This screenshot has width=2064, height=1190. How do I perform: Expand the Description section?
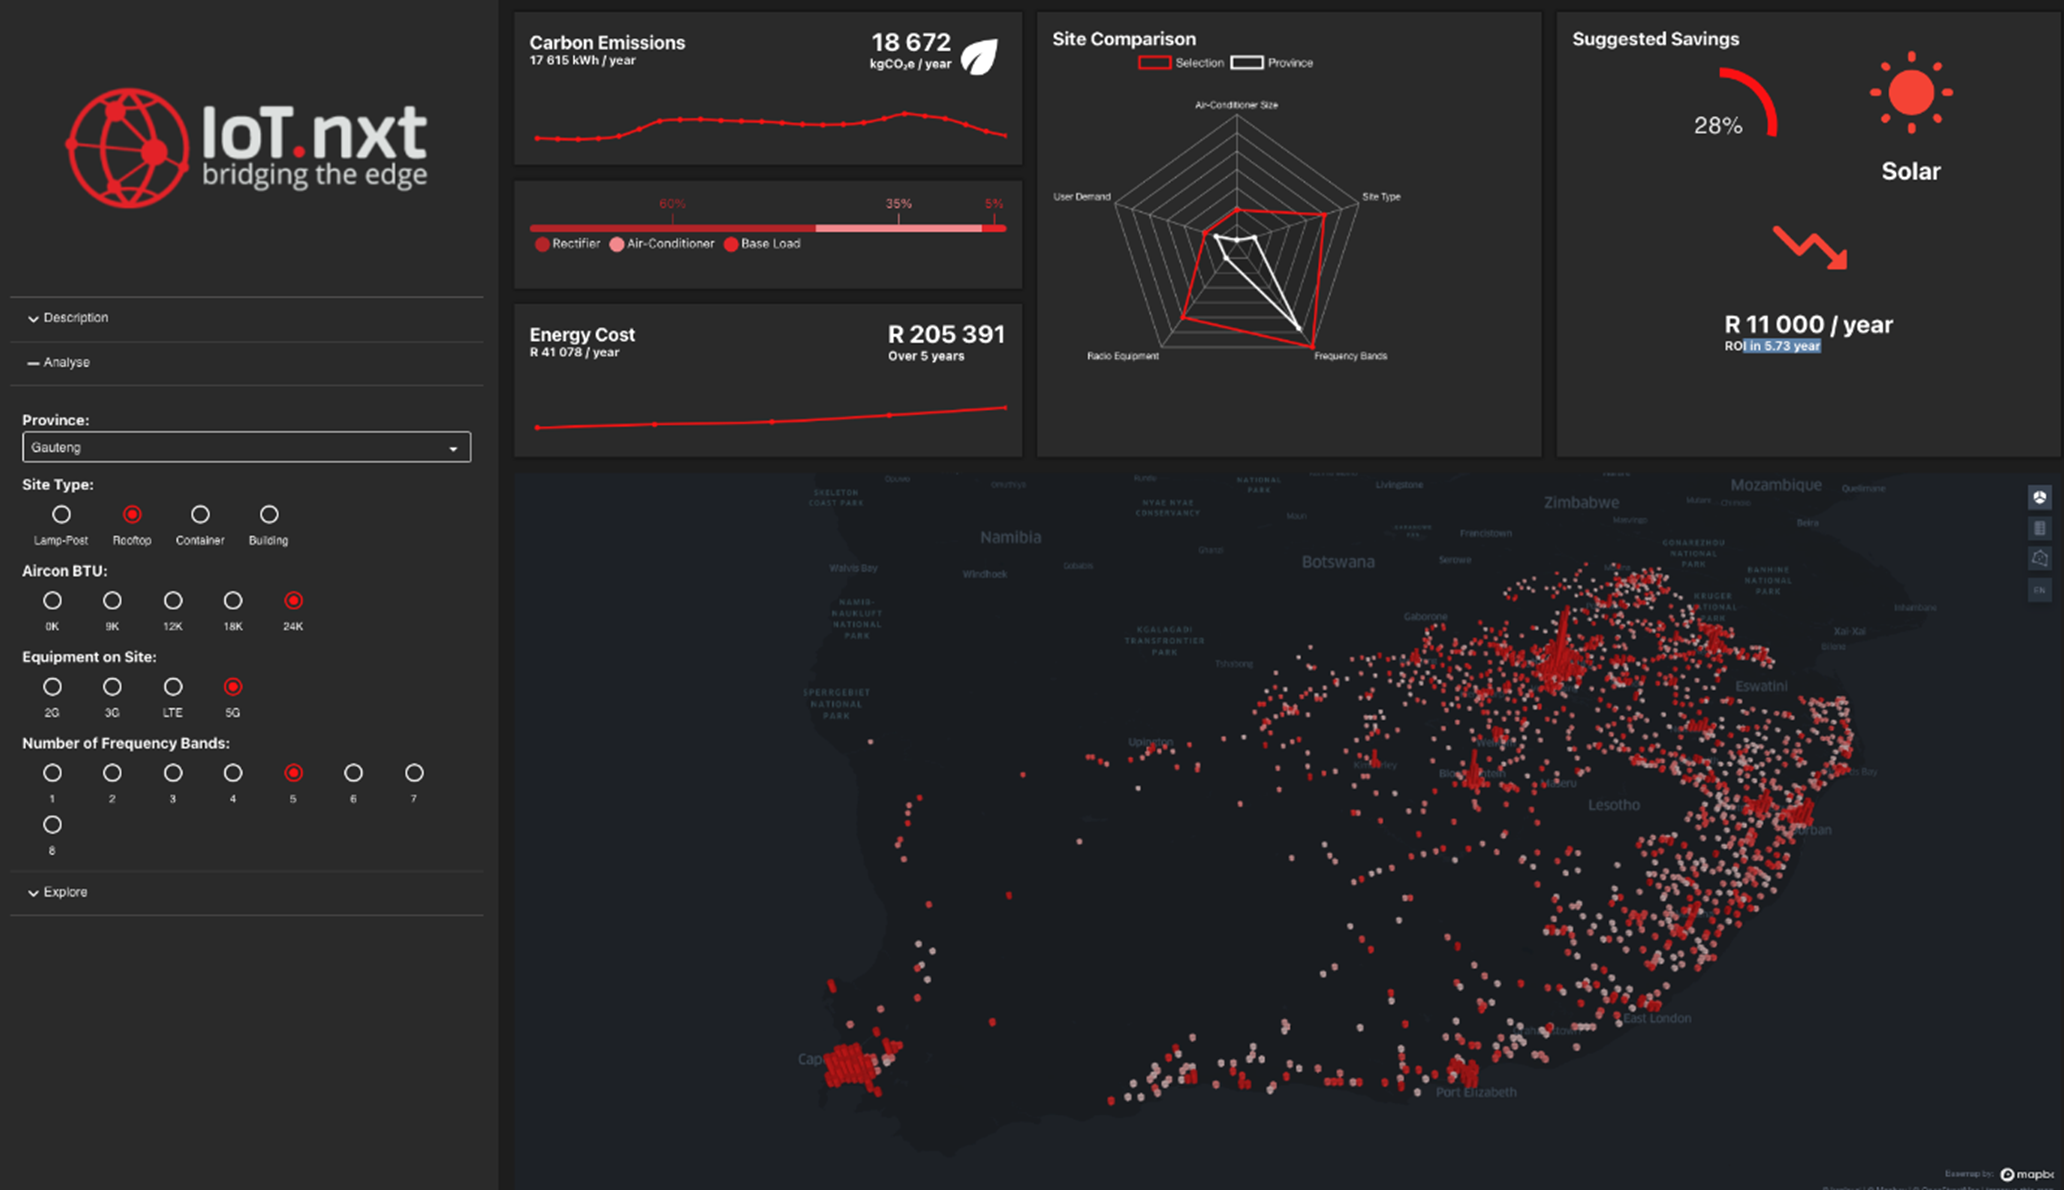(246, 318)
